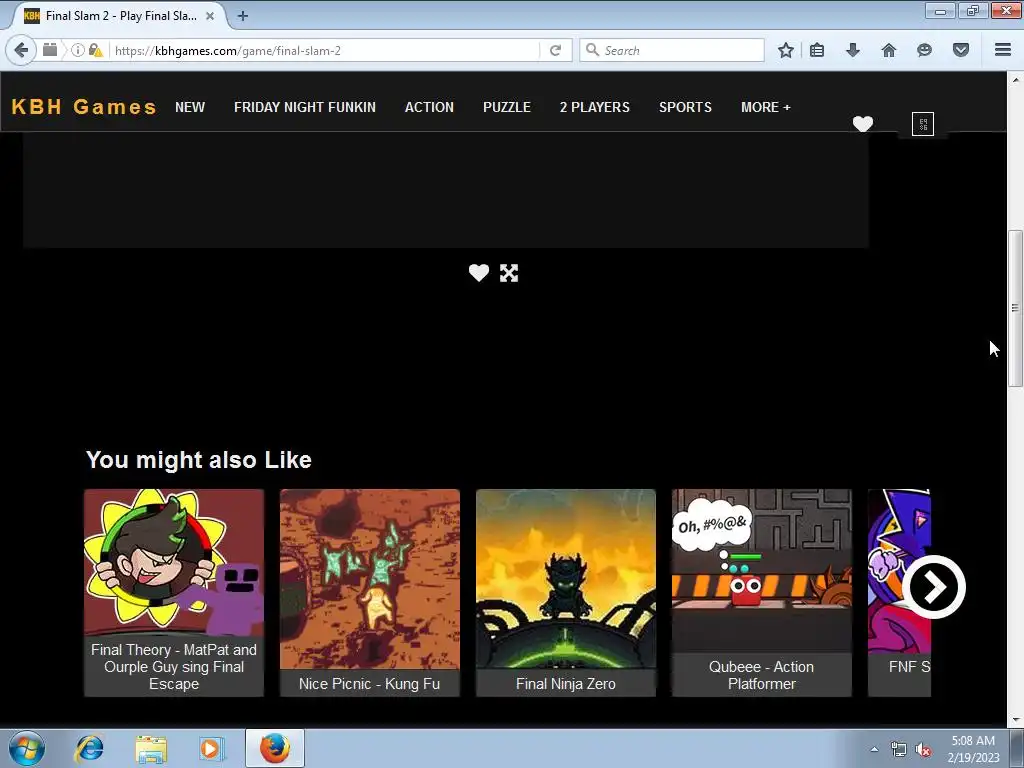
Task: Go to the Firefox home page icon
Action: [889, 50]
